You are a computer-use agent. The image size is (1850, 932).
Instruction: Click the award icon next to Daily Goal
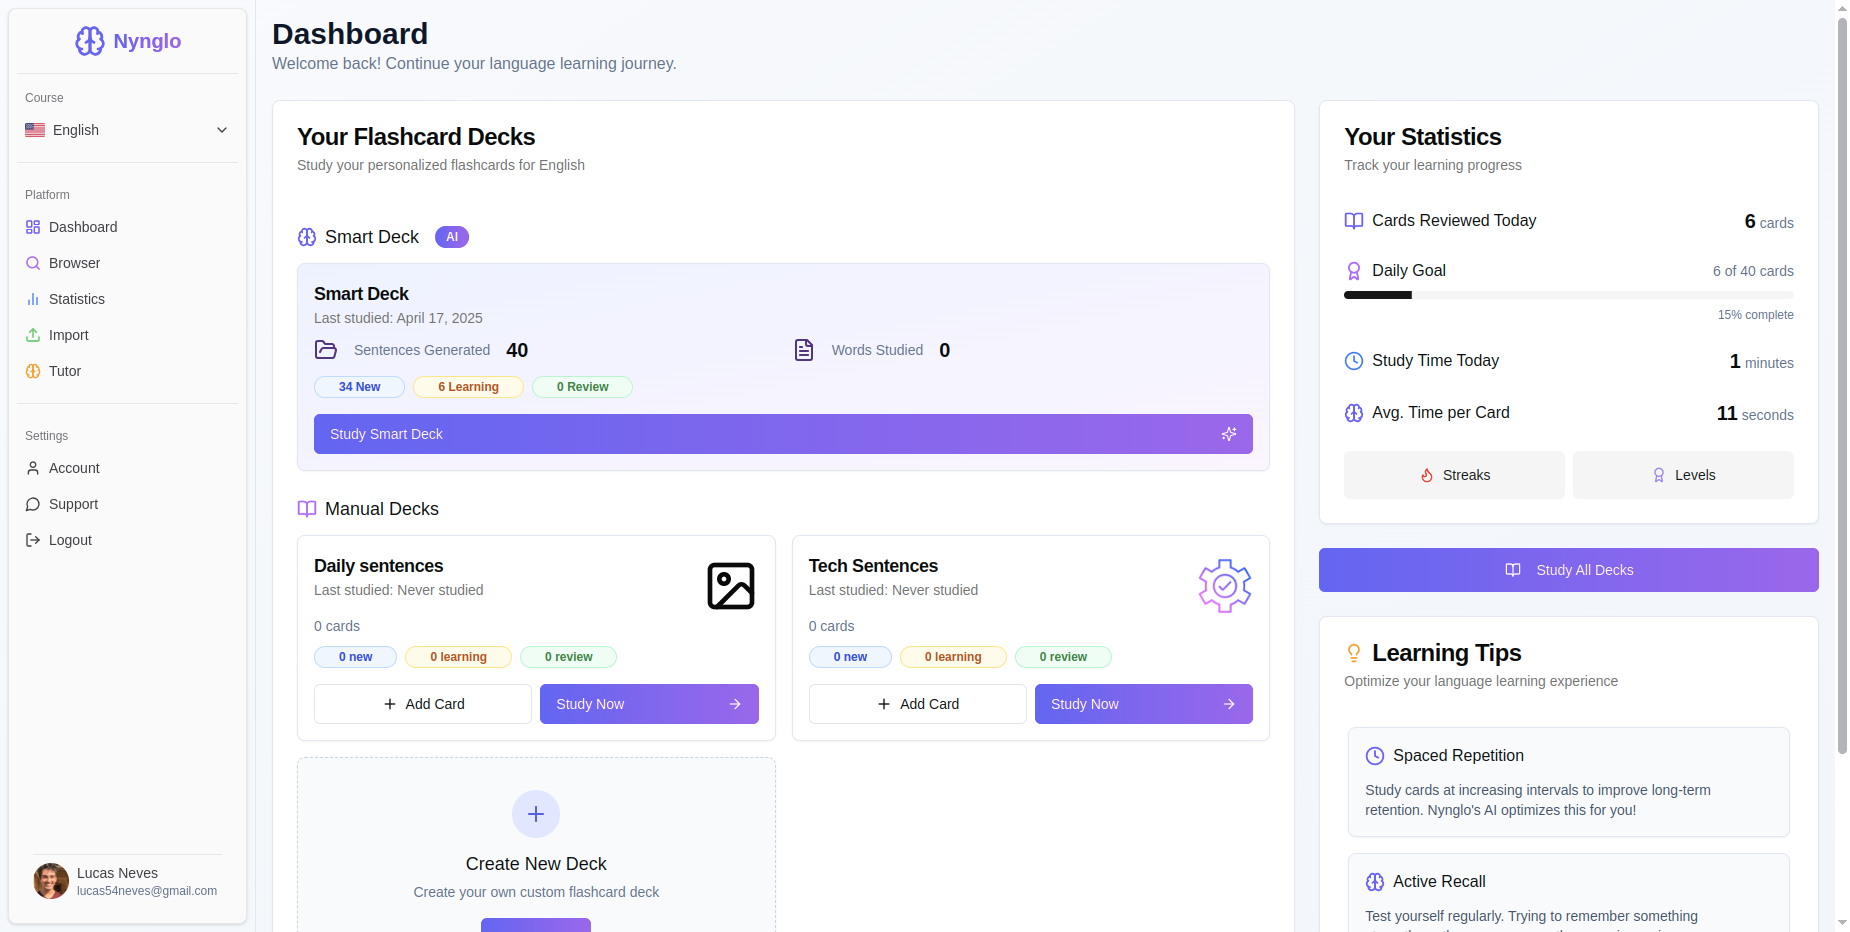(1354, 271)
